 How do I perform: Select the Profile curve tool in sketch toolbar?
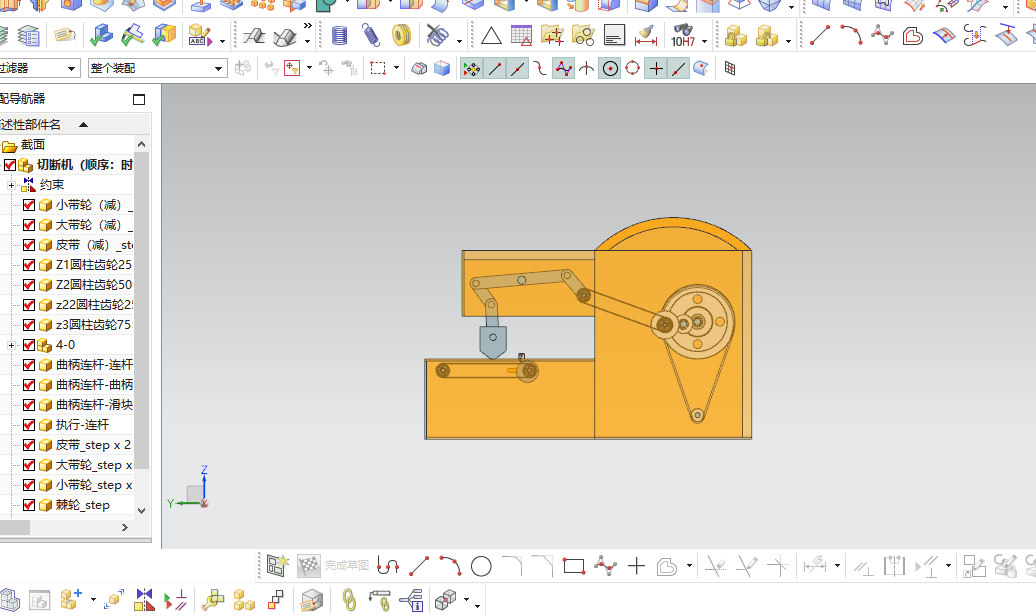pos(388,566)
